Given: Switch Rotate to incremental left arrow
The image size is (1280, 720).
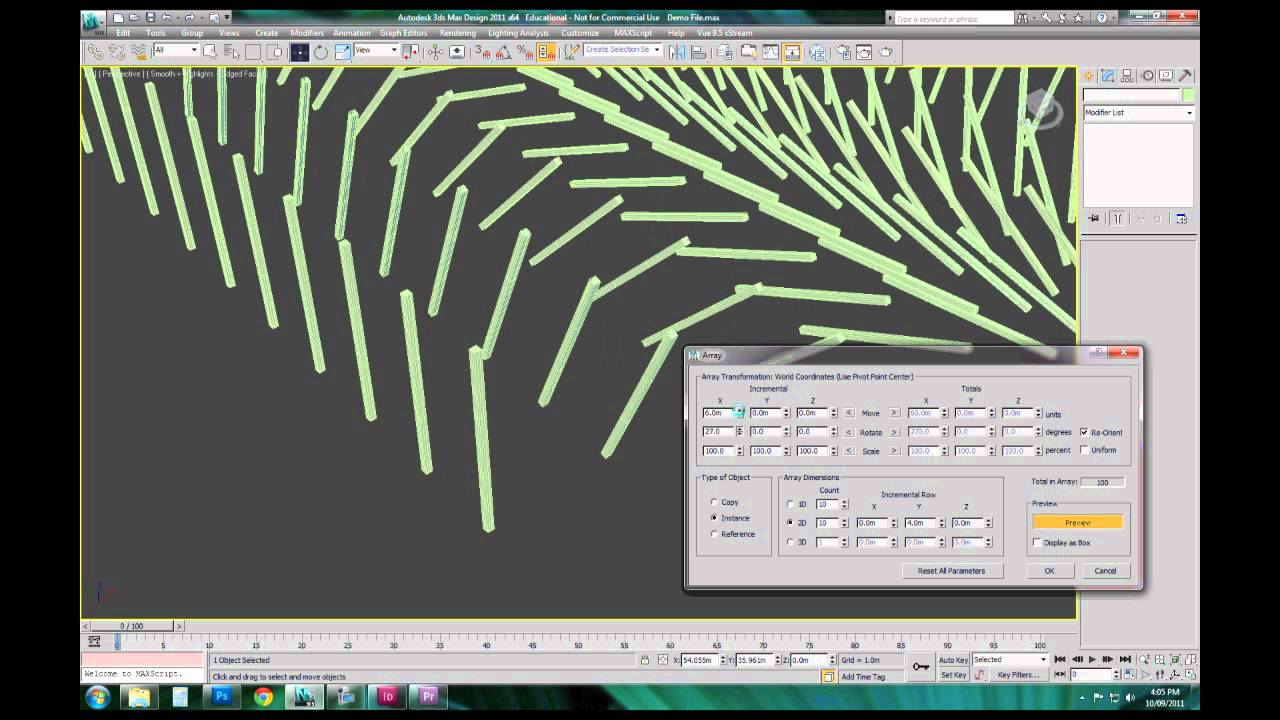Looking at the screenshot, I should coord(849,432).
